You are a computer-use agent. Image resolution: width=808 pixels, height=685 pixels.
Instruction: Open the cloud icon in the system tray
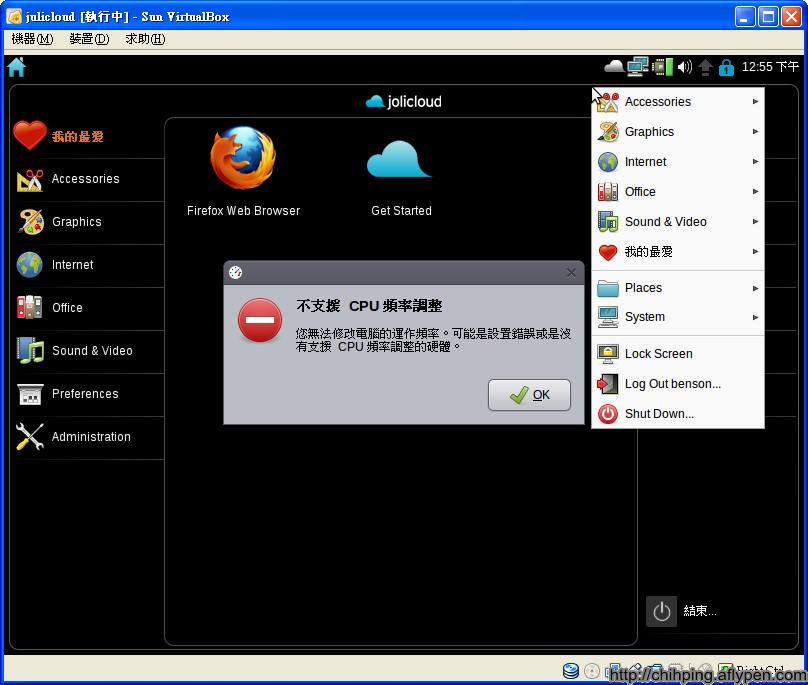pyautogui.click(x=614, y=66)
